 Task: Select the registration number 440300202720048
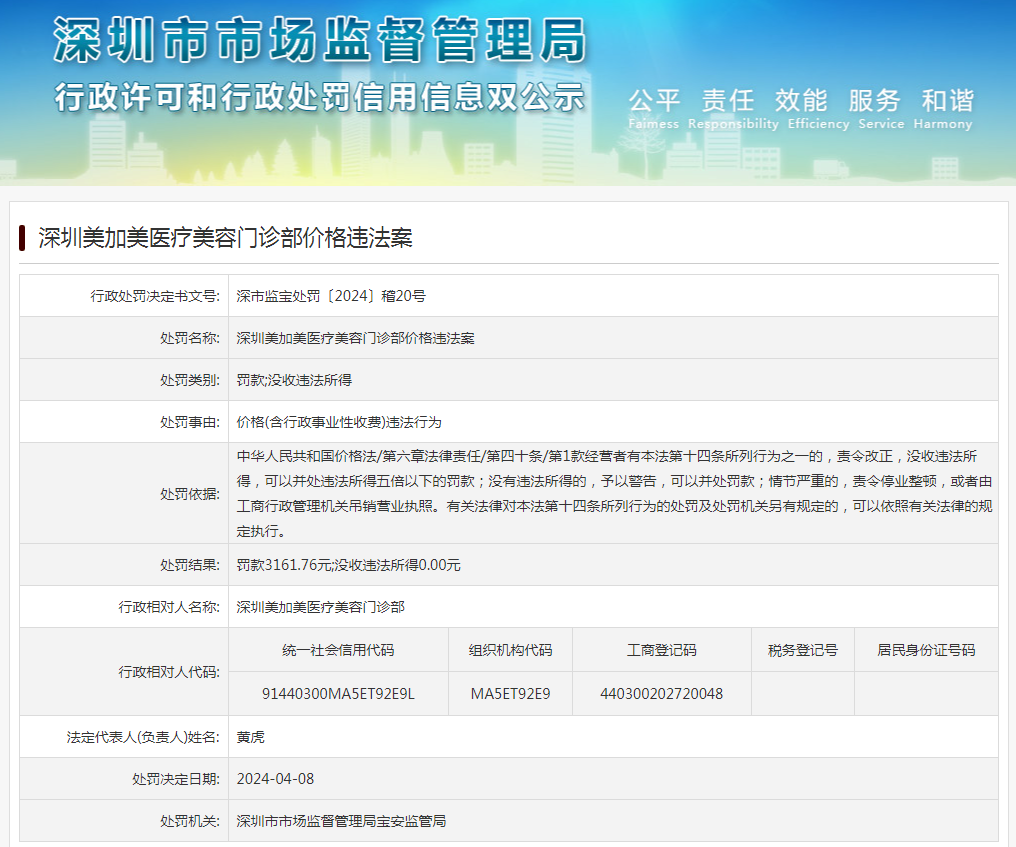point(661,693)
